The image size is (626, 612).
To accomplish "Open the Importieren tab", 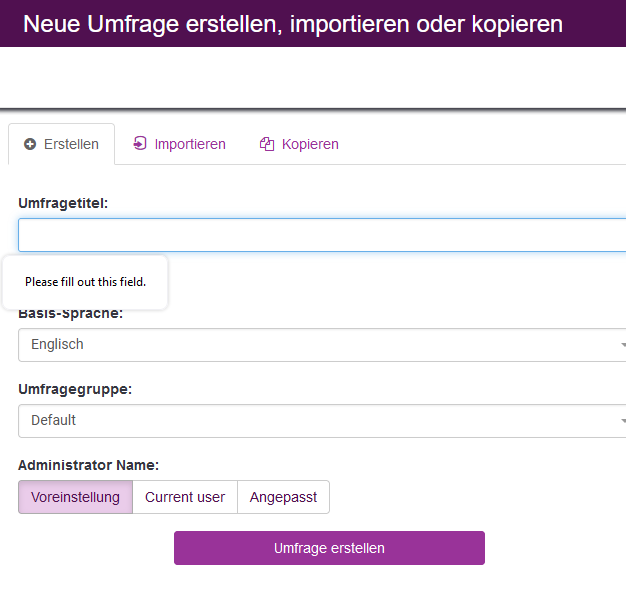I will coord(180,144).
